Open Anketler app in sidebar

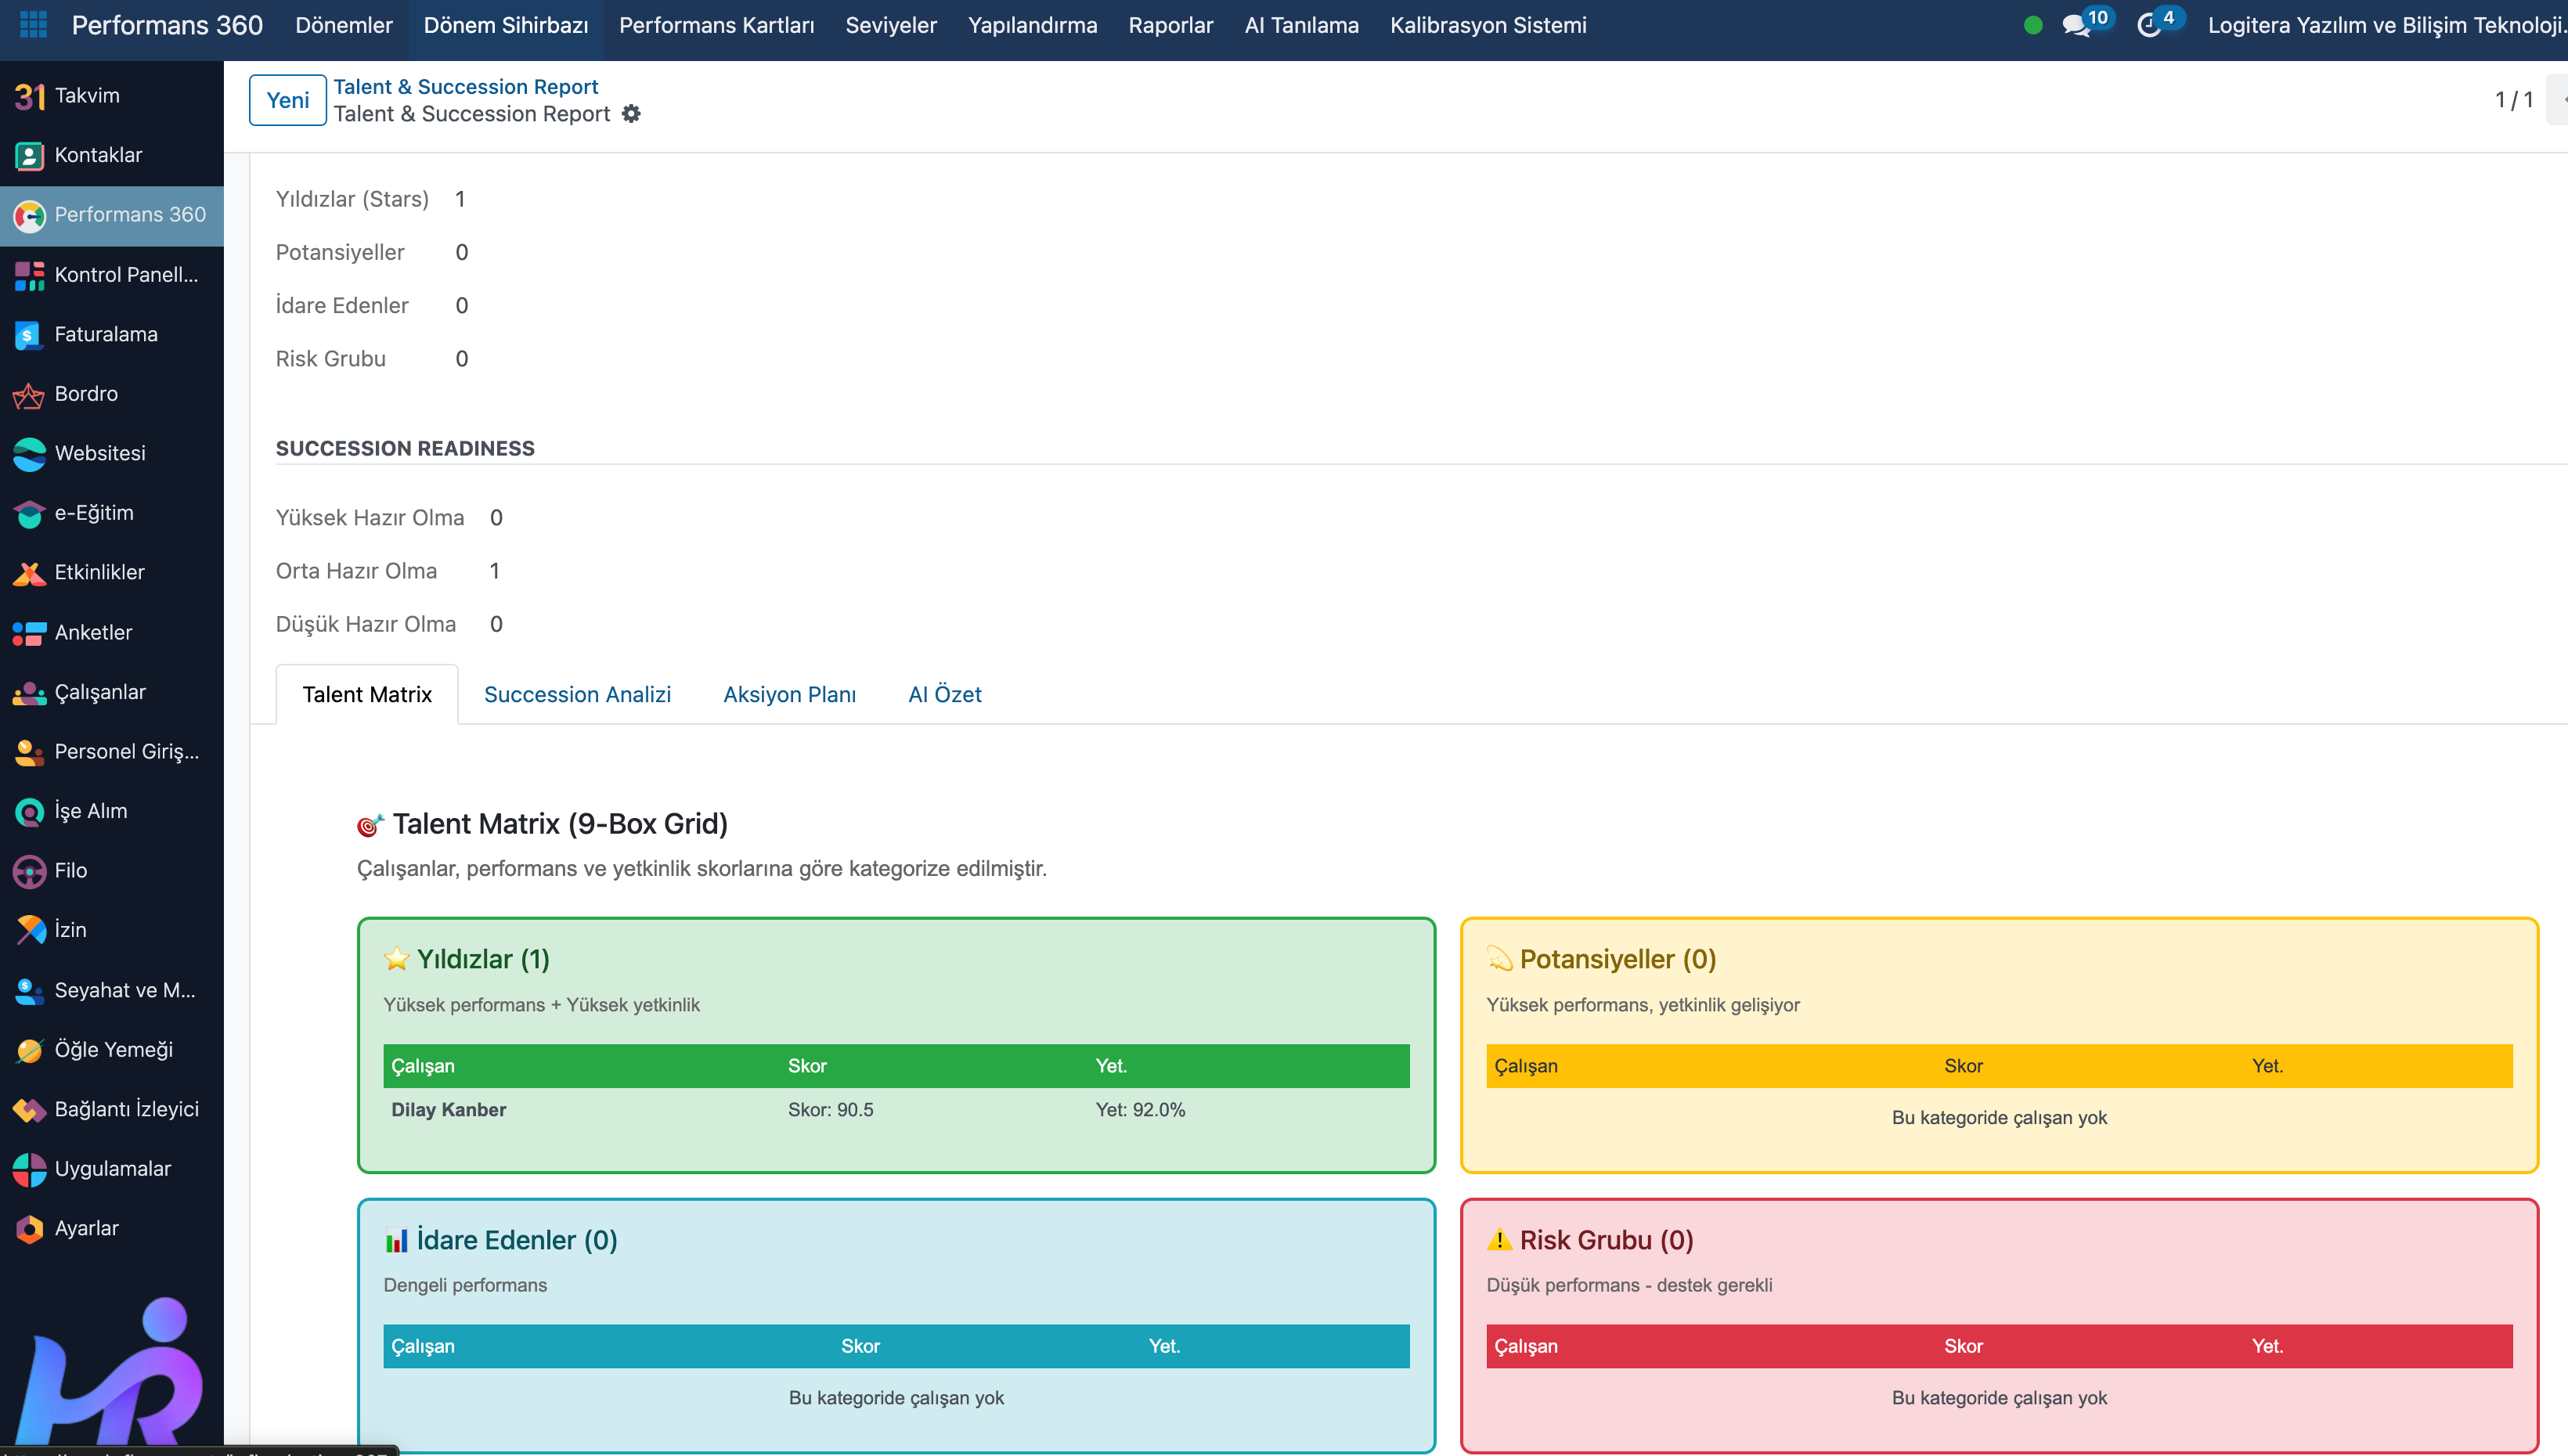(112, 633)
